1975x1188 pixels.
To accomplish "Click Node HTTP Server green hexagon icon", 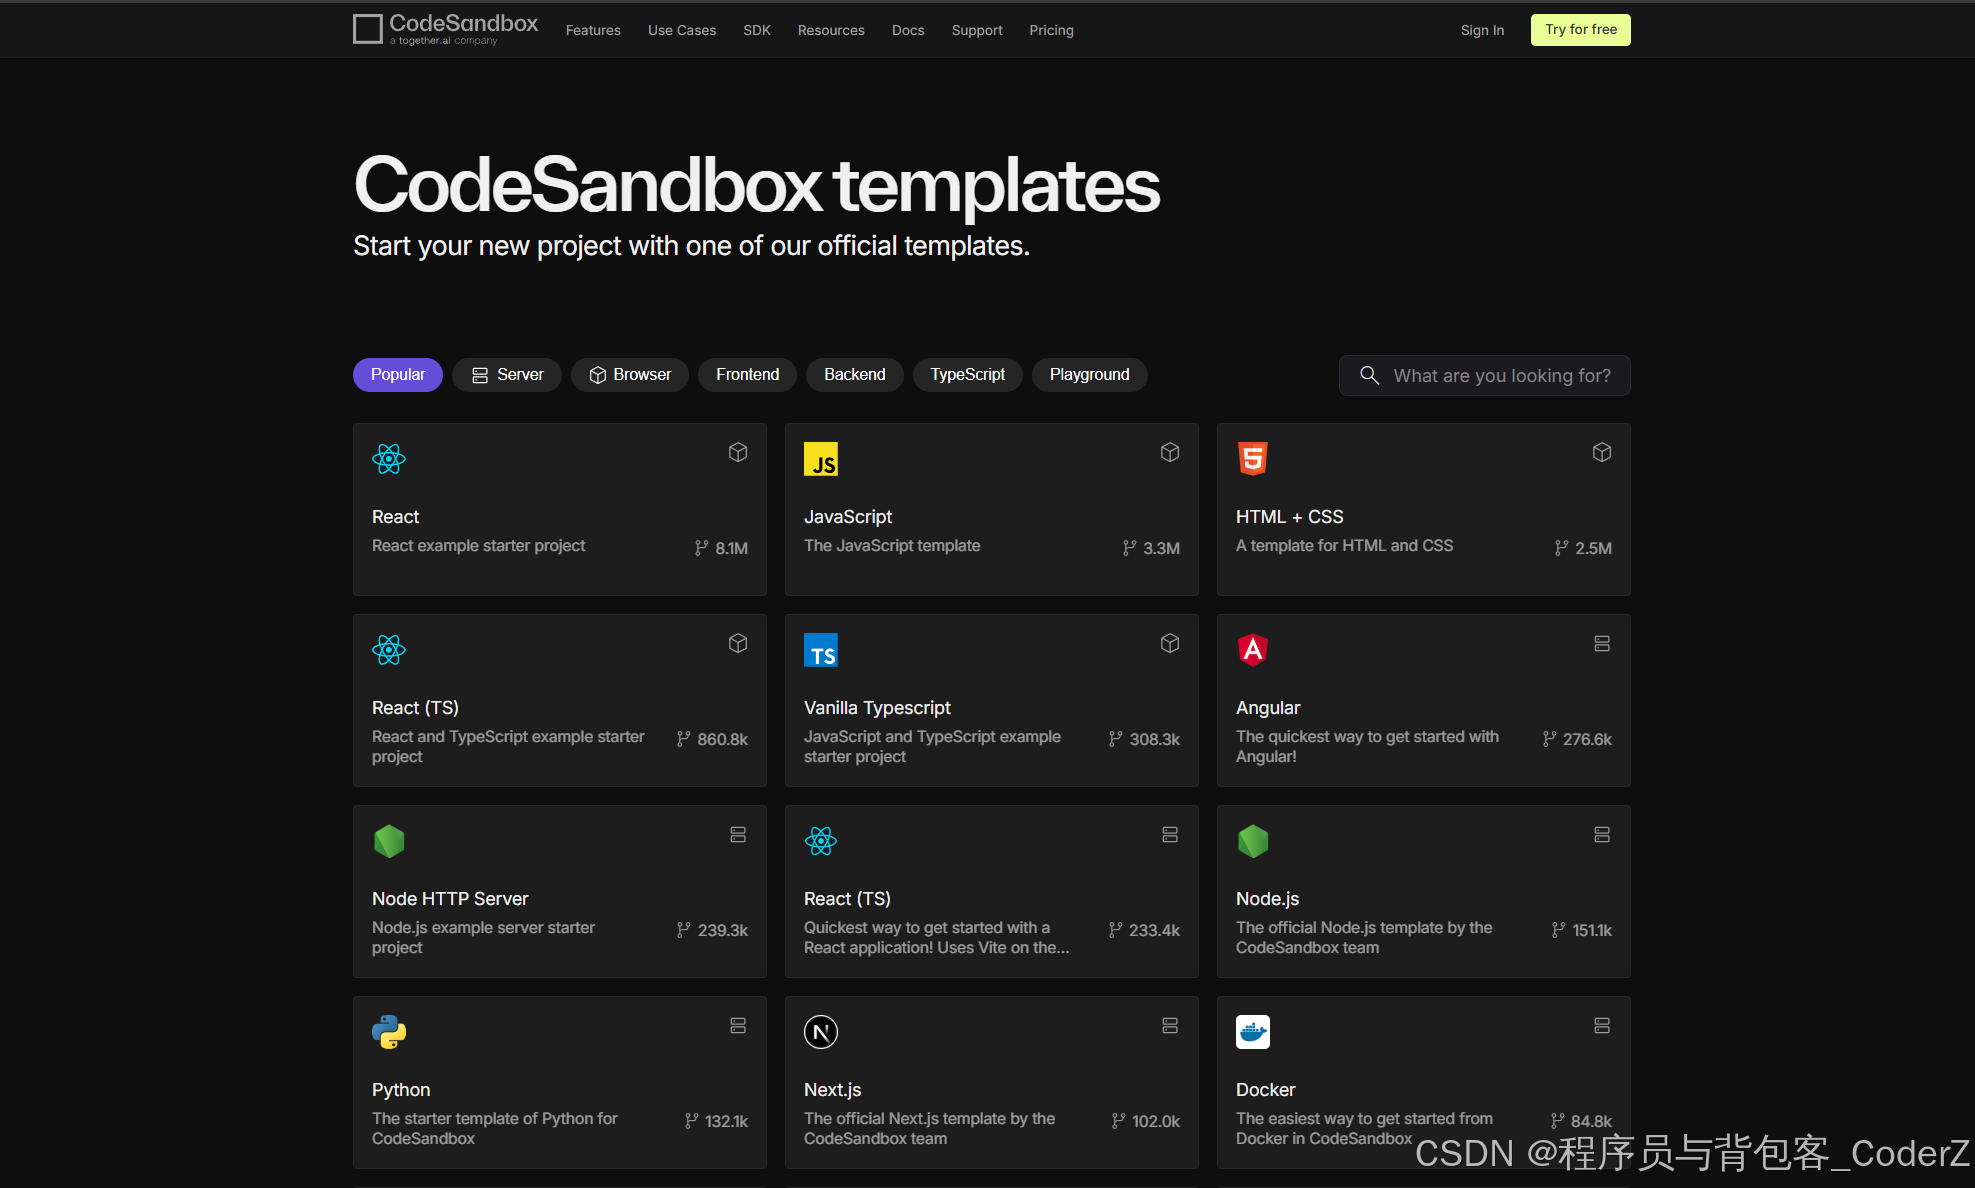I will (389, 841).
